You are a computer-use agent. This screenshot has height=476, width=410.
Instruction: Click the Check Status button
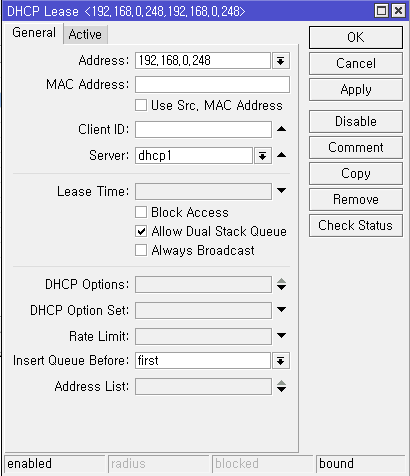(x=356, y=225)
